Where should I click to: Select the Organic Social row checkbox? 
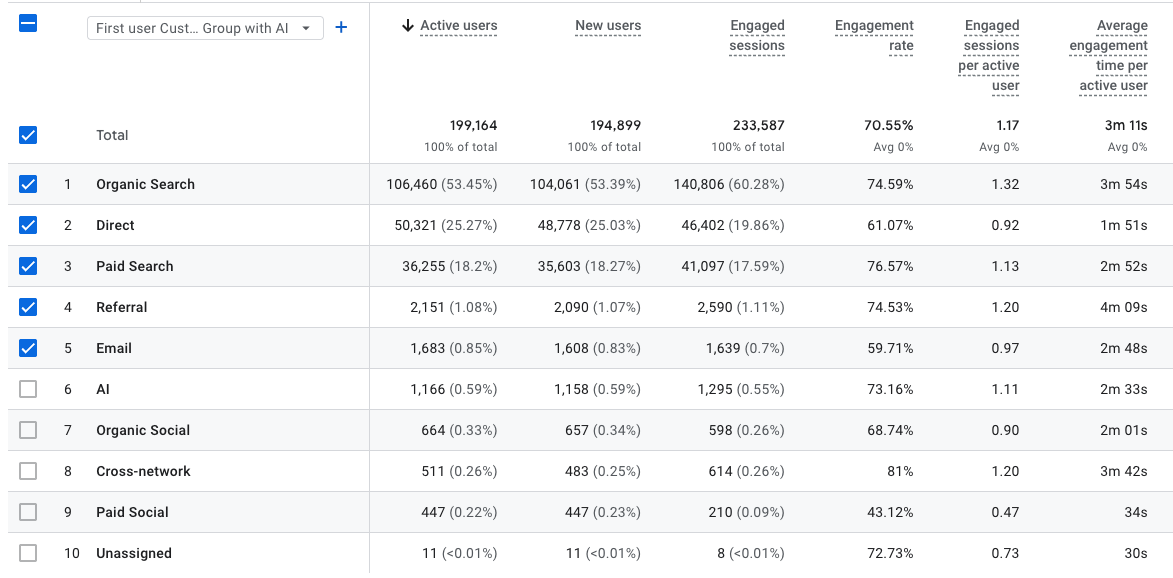(x=28, y=430)
